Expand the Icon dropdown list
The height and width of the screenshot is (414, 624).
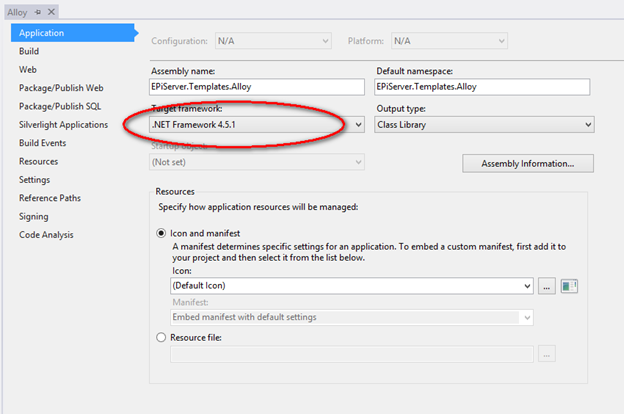527,286
